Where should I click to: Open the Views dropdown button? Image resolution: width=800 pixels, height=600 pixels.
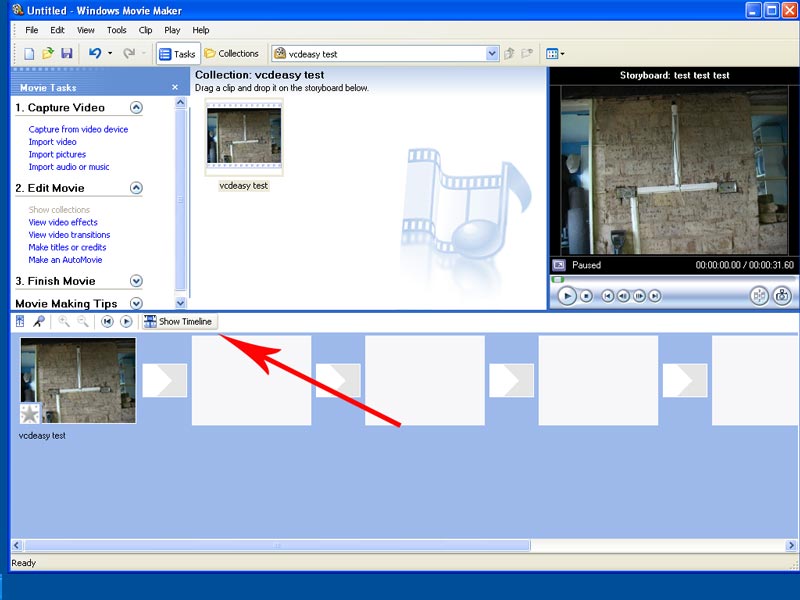tap(555, 54)
